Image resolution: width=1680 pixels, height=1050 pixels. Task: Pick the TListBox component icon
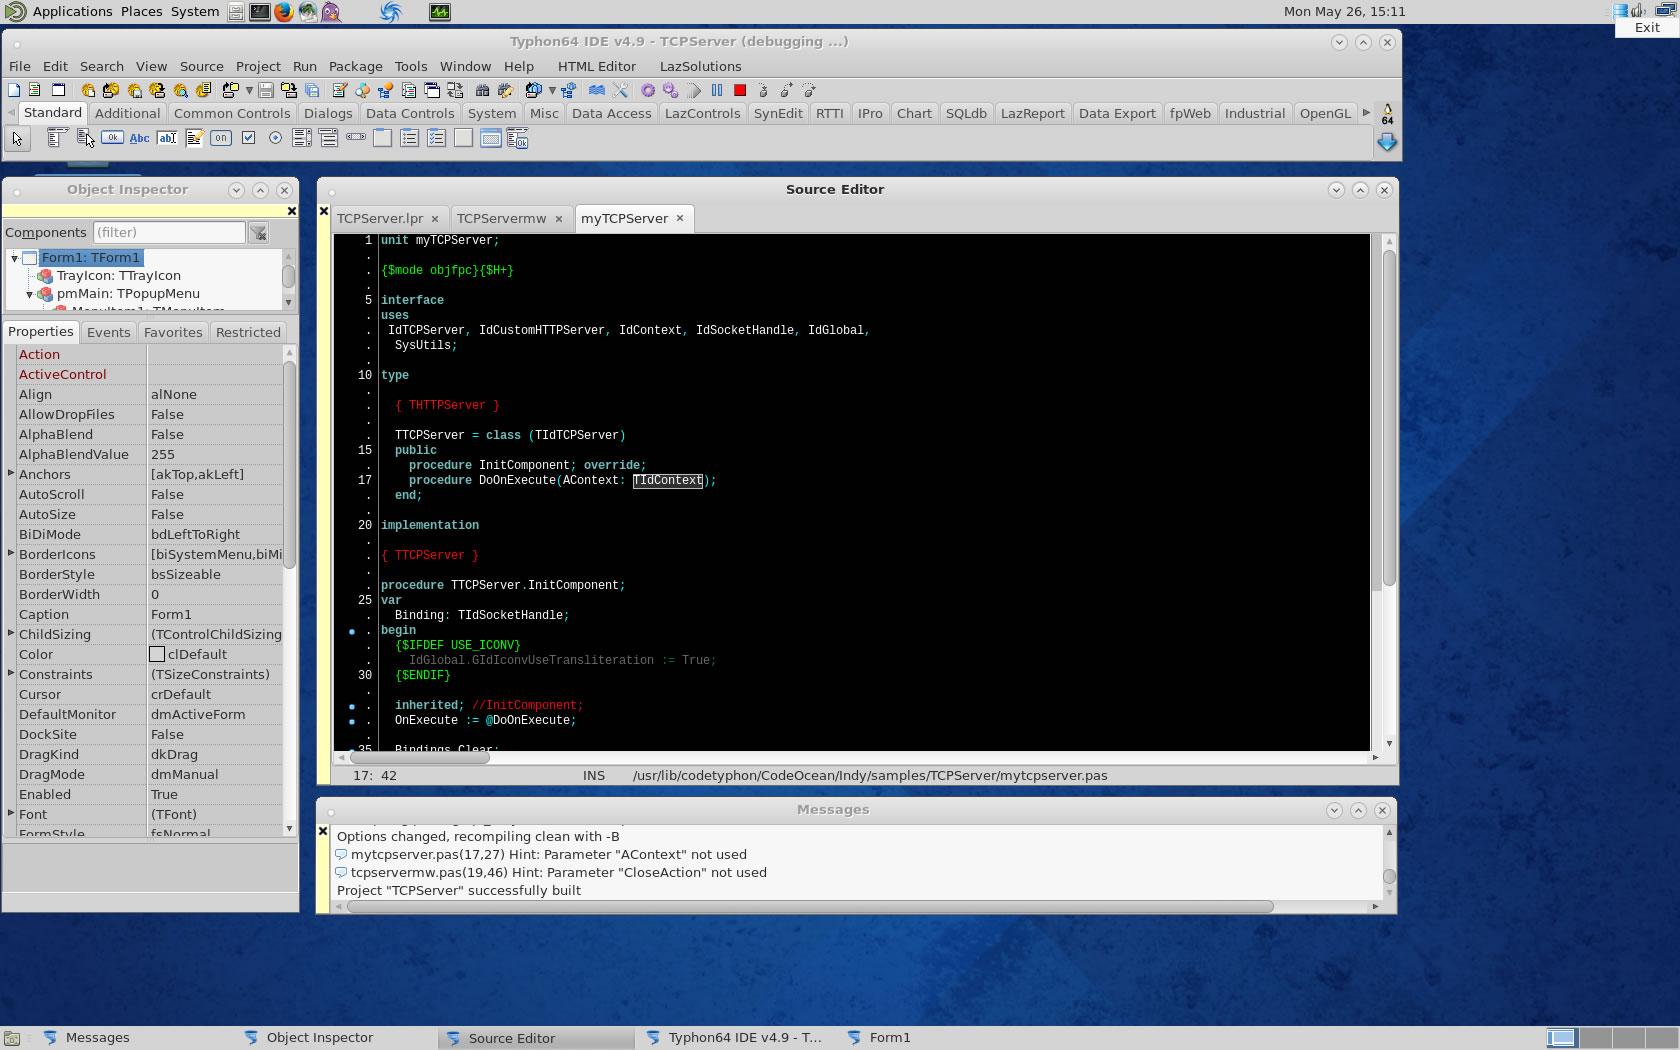[x=302, y=138]
